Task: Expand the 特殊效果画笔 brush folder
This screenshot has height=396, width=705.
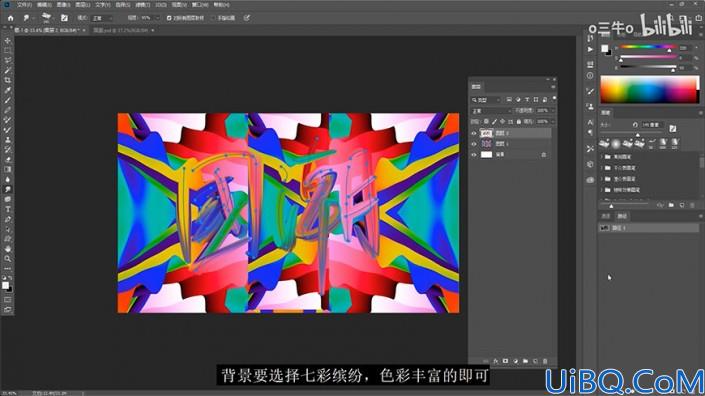Action: (x=602, y=190)
